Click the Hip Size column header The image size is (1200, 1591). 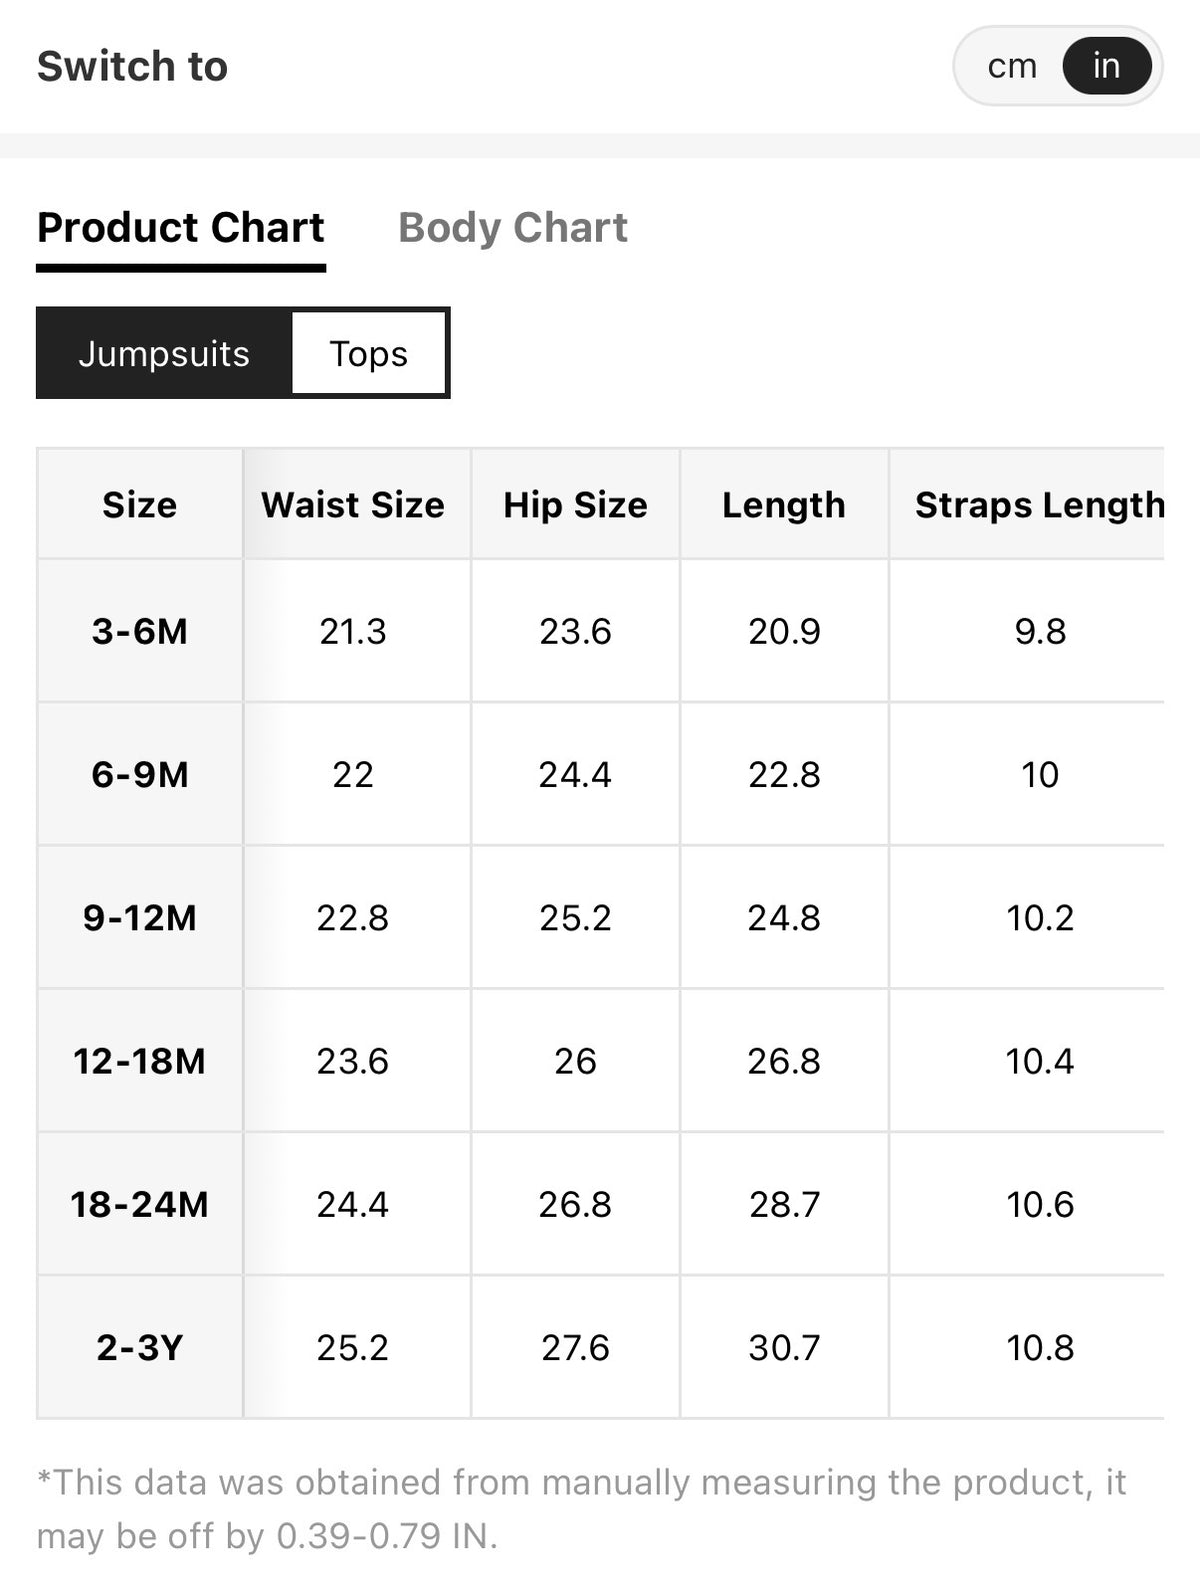[x=575, y=504]
